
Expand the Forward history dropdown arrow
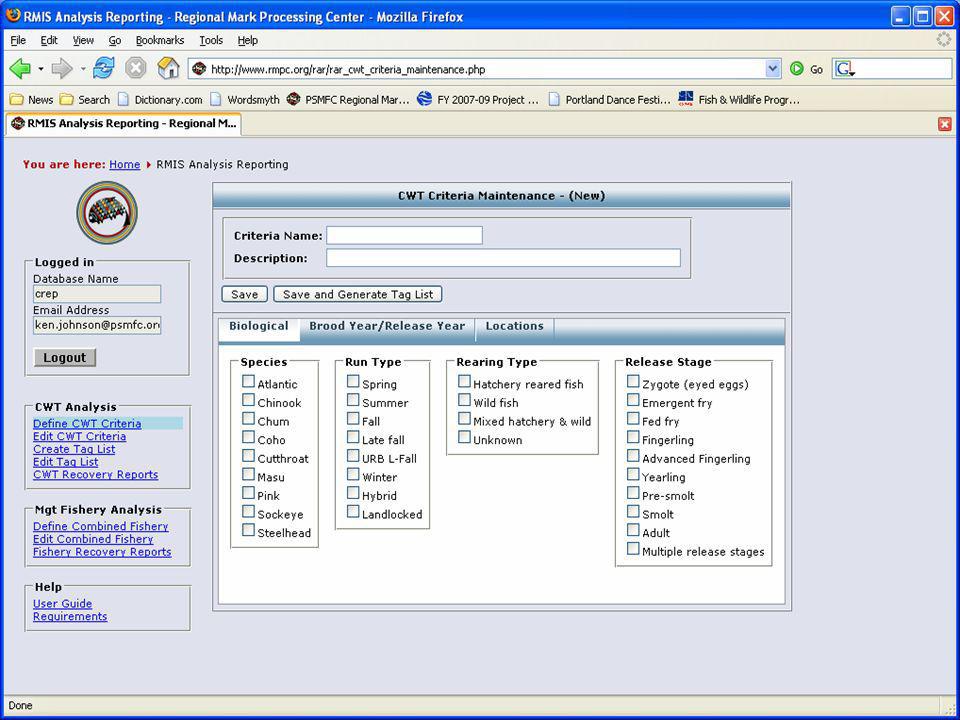[x=83, y=69]
